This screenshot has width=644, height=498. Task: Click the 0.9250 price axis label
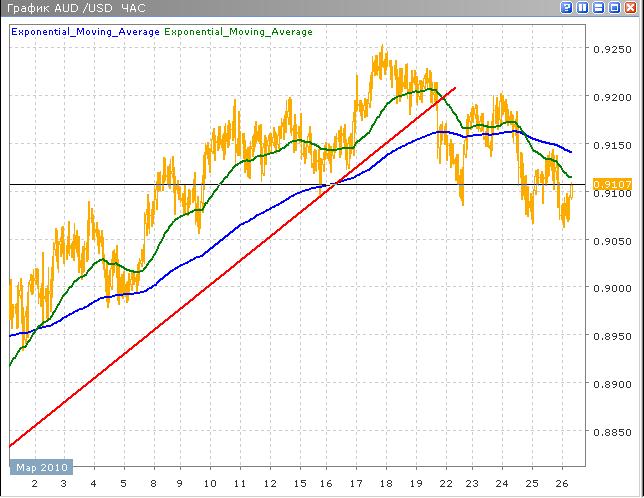(610, 49)
